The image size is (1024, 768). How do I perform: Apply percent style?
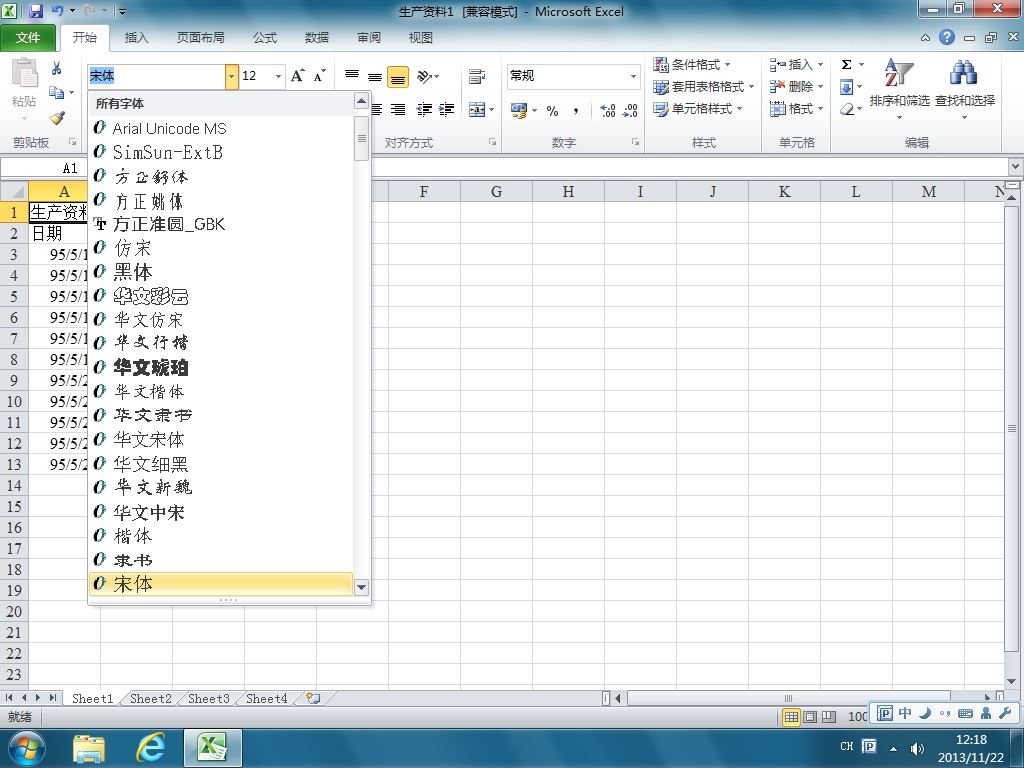[552, 110]
